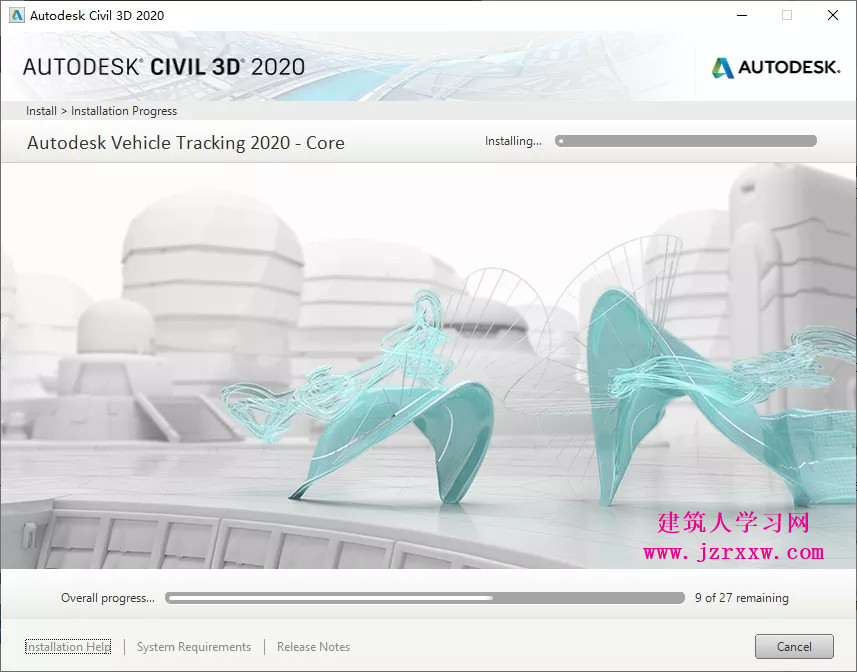
Task: Click the Overall progress bar
Action: tap(425, 598)
